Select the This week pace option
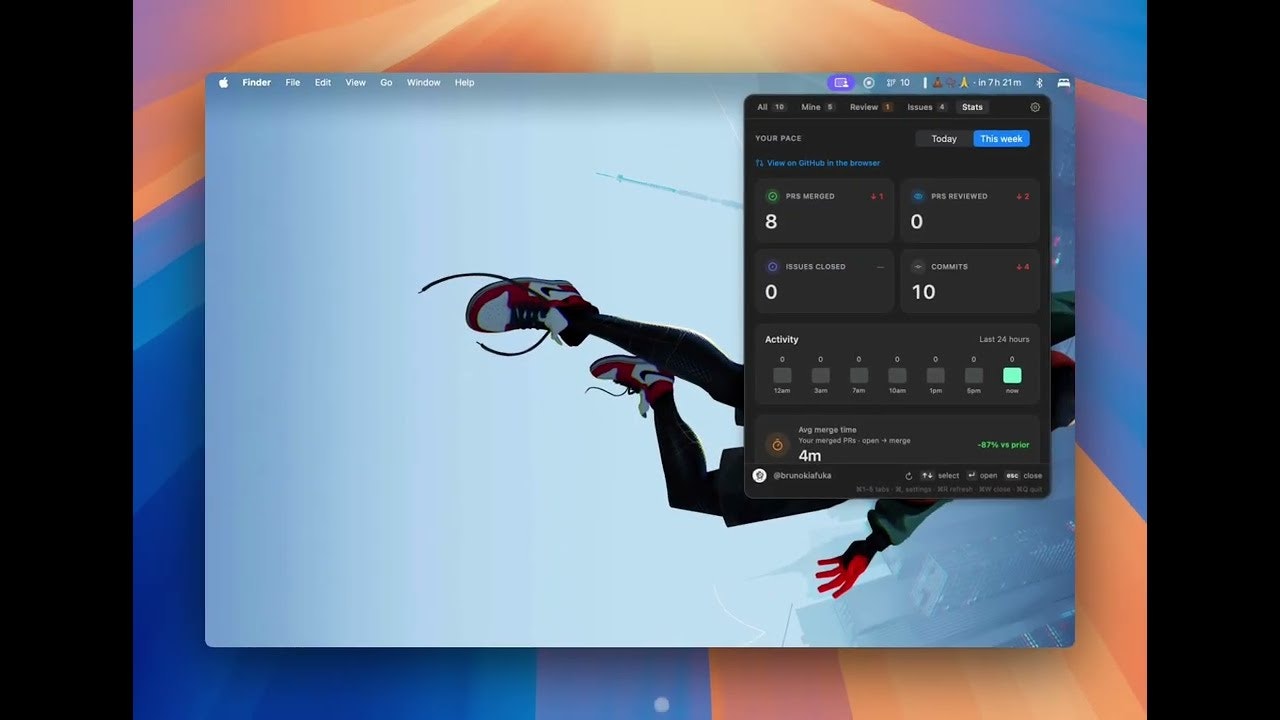The image size is (1280, 720). [1001, 139]
